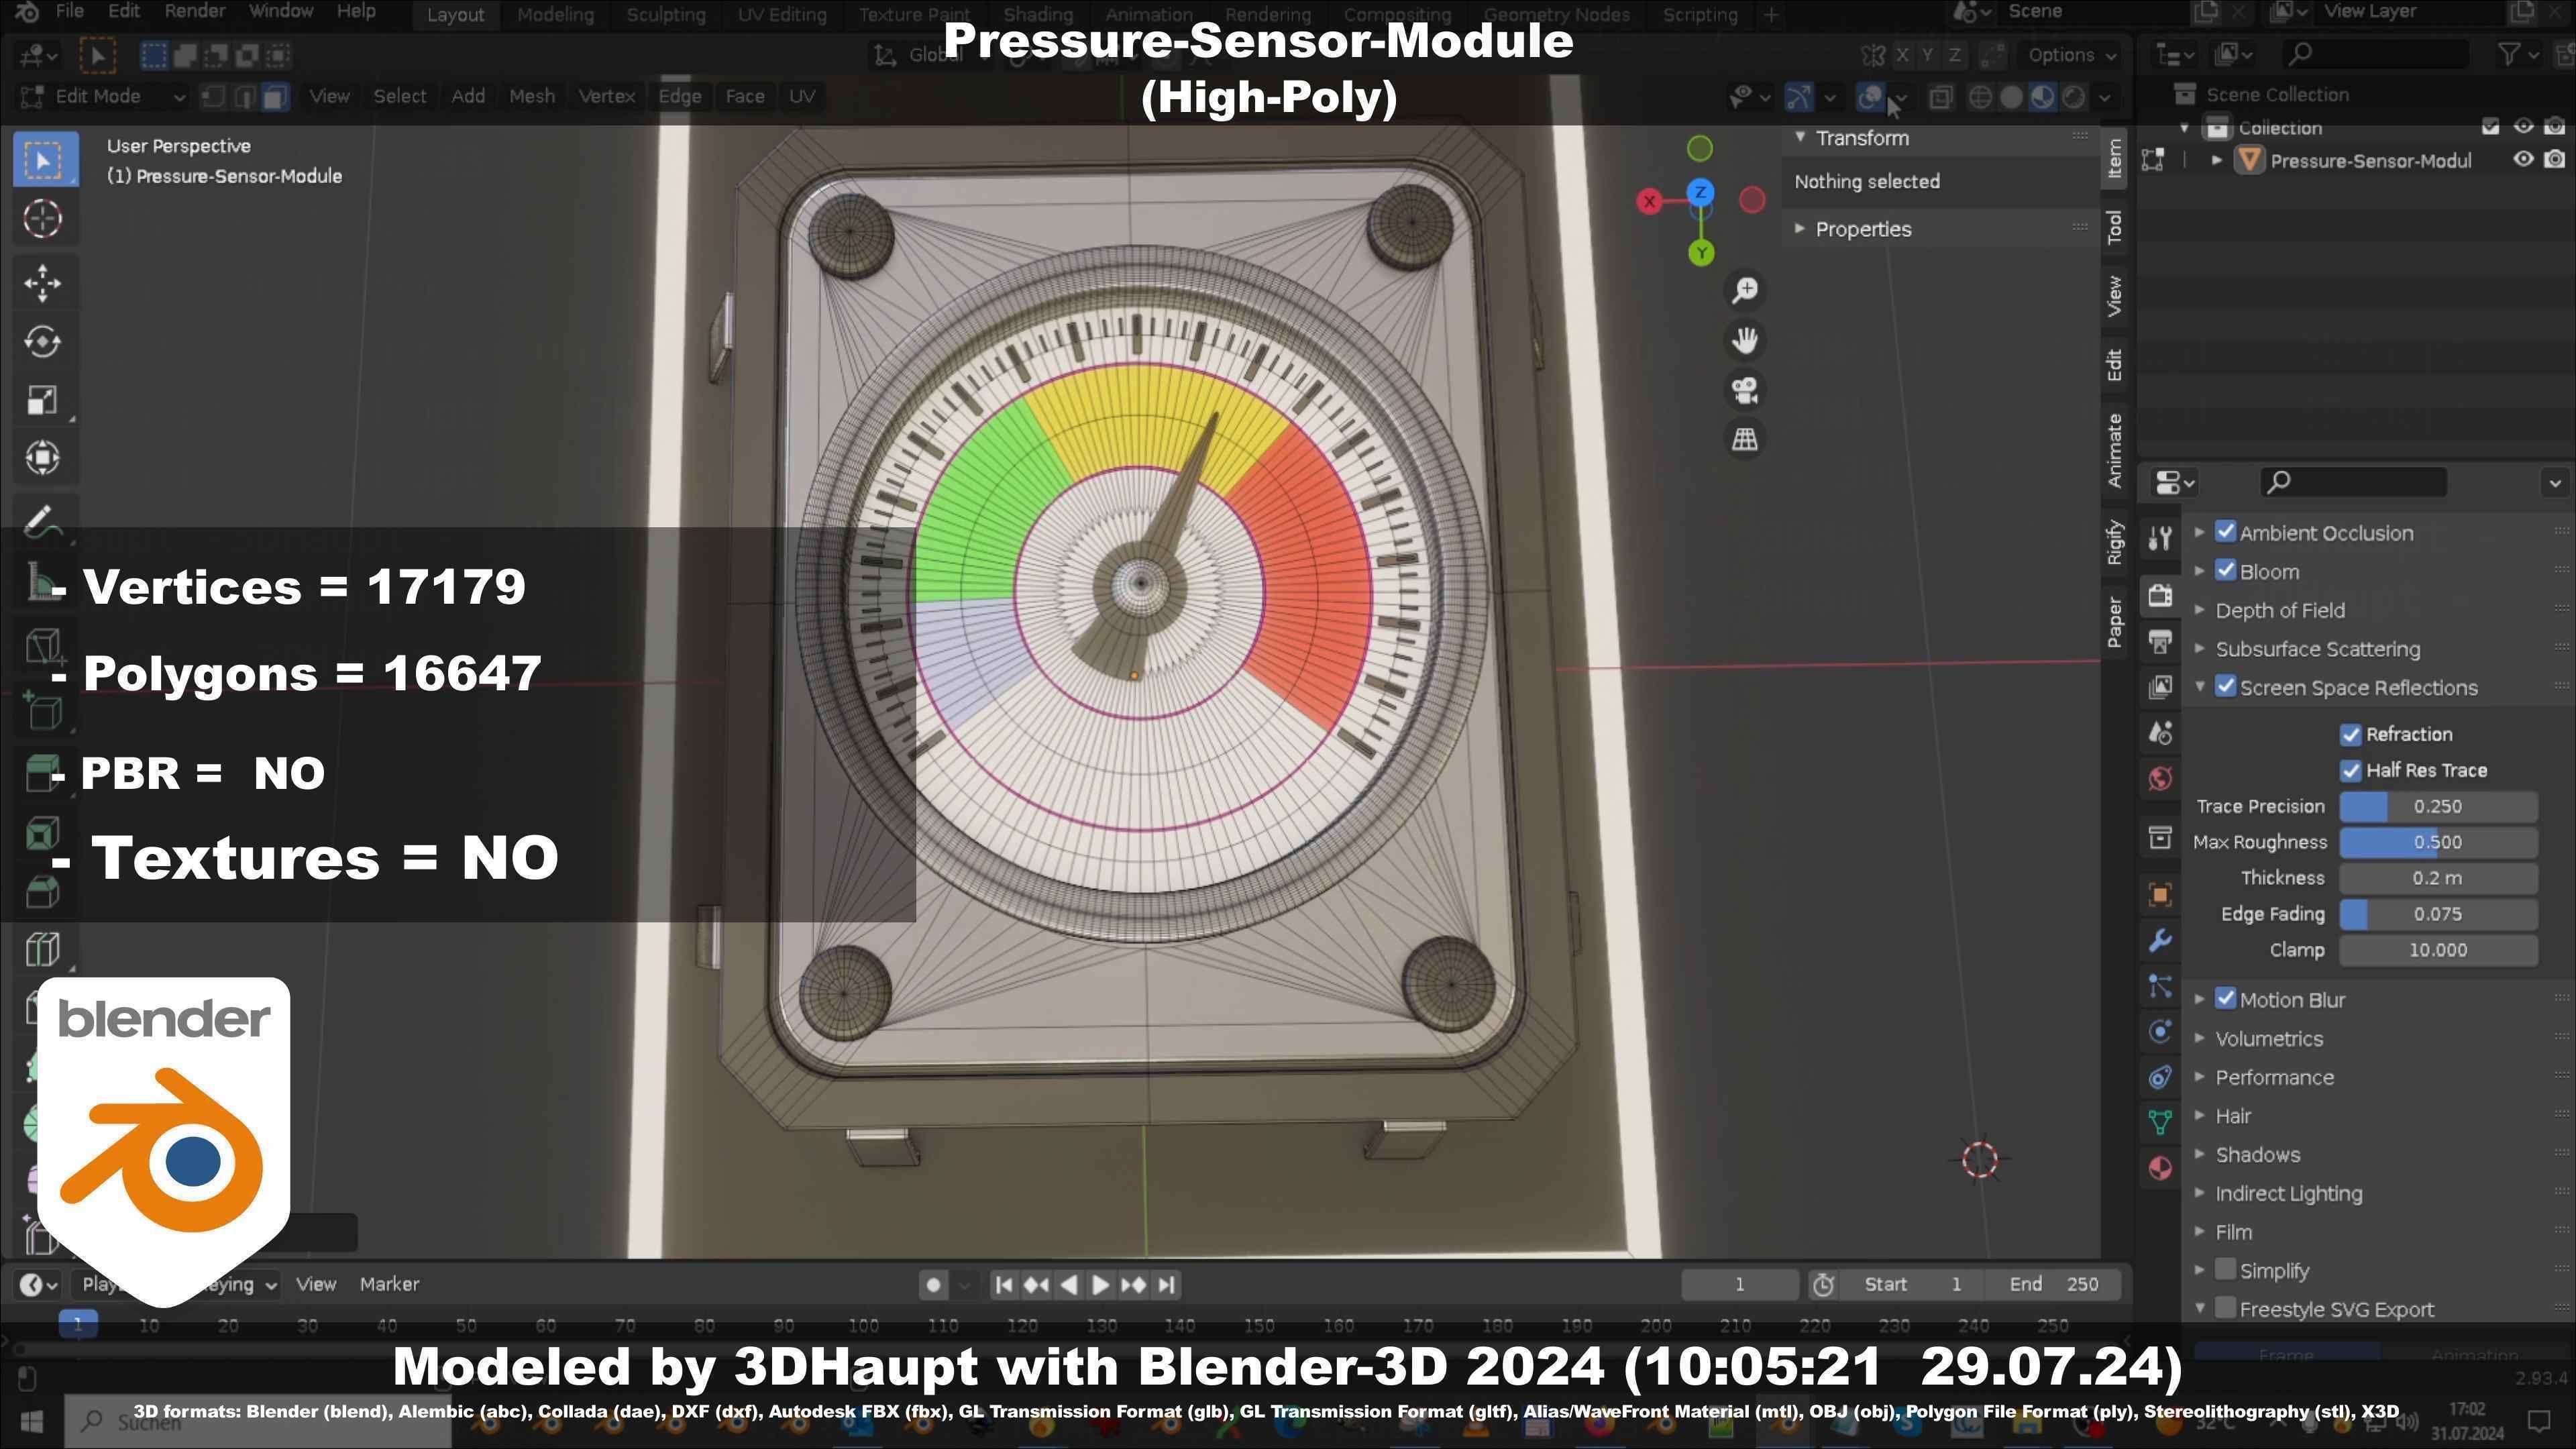Jump to the end frame button
Viewport: 2576px width, 1449px height.
(1166, 1286)
